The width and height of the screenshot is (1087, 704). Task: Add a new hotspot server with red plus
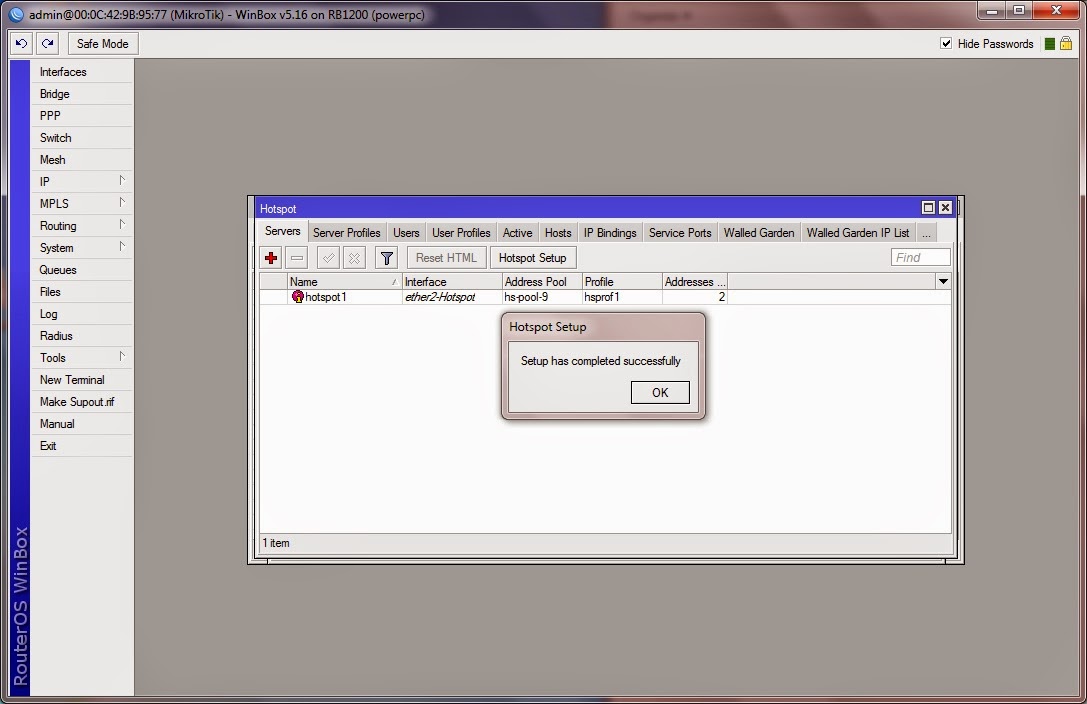(x=271, y=258)
